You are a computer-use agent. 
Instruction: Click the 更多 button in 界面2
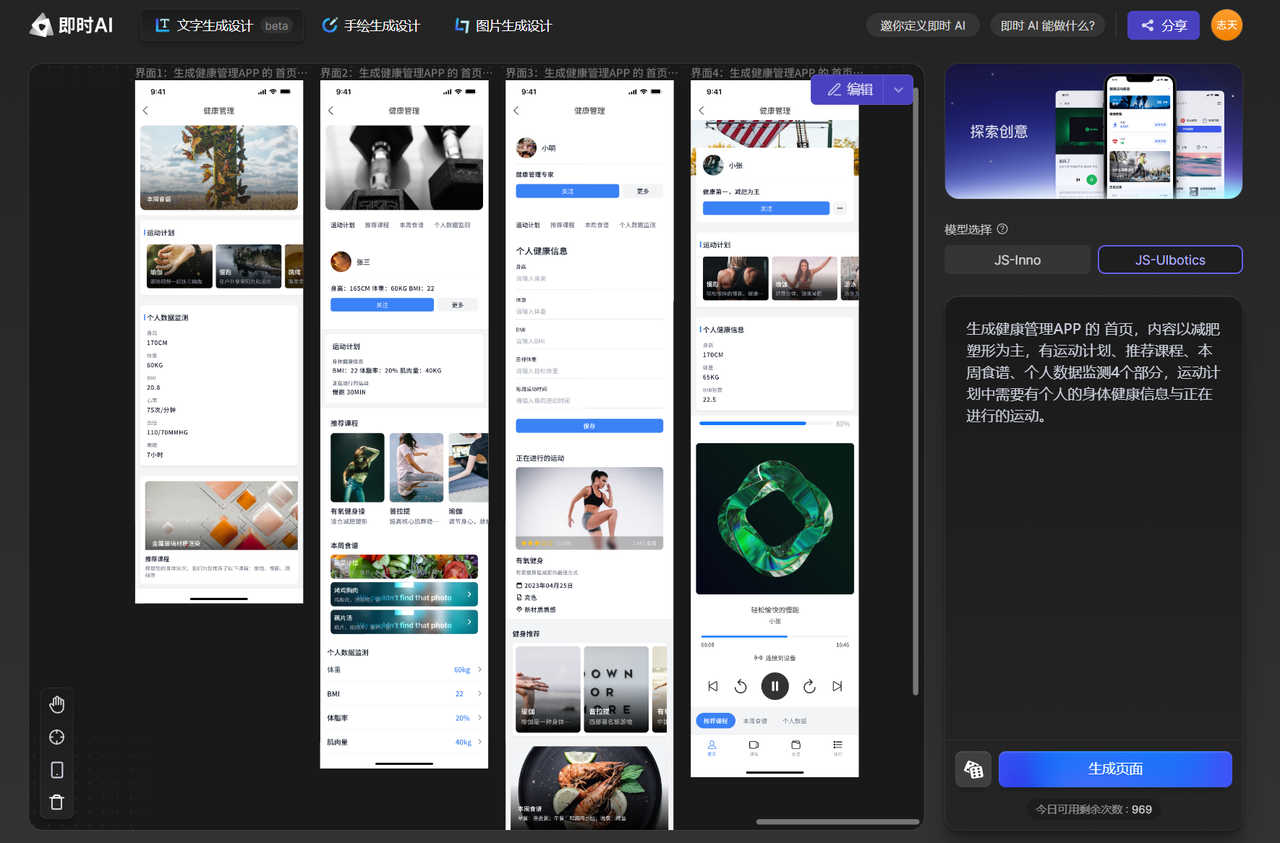coord(458,305)
